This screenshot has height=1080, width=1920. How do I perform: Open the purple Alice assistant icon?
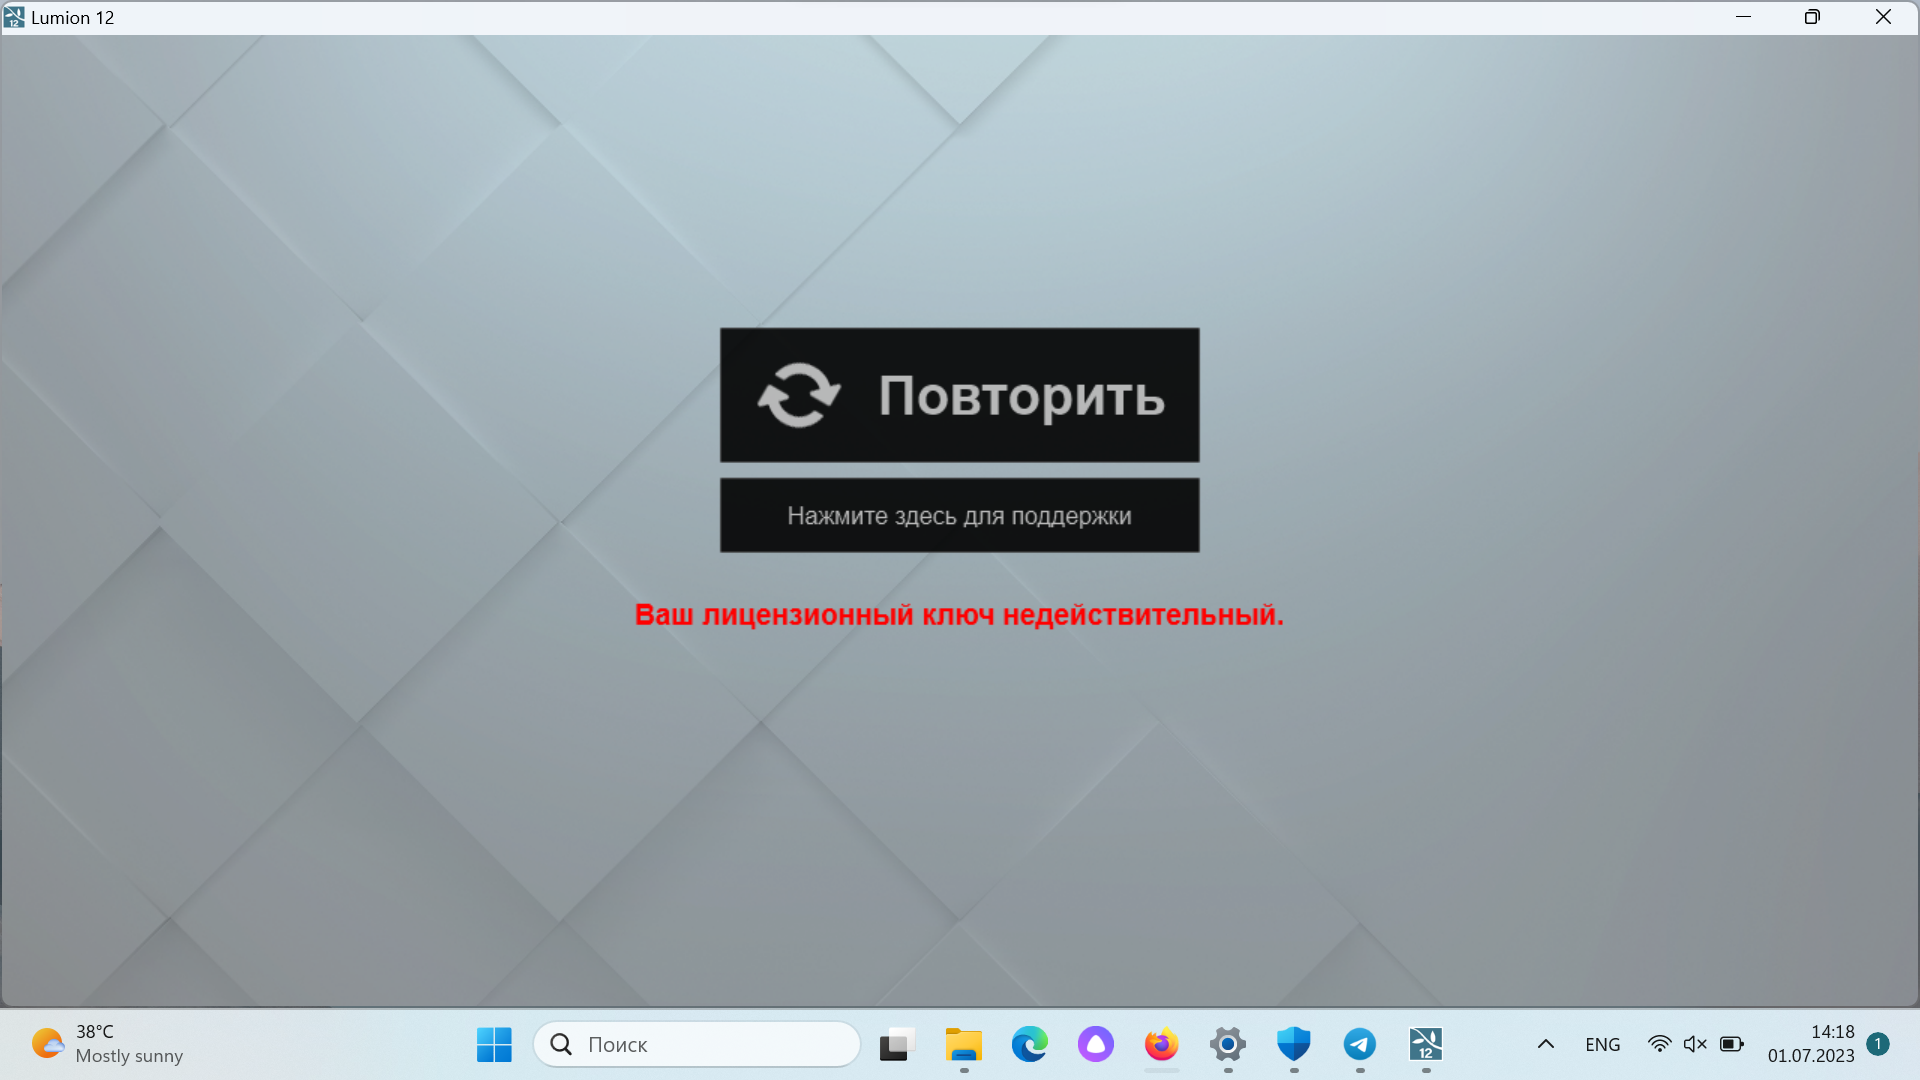(1095, 1044)
